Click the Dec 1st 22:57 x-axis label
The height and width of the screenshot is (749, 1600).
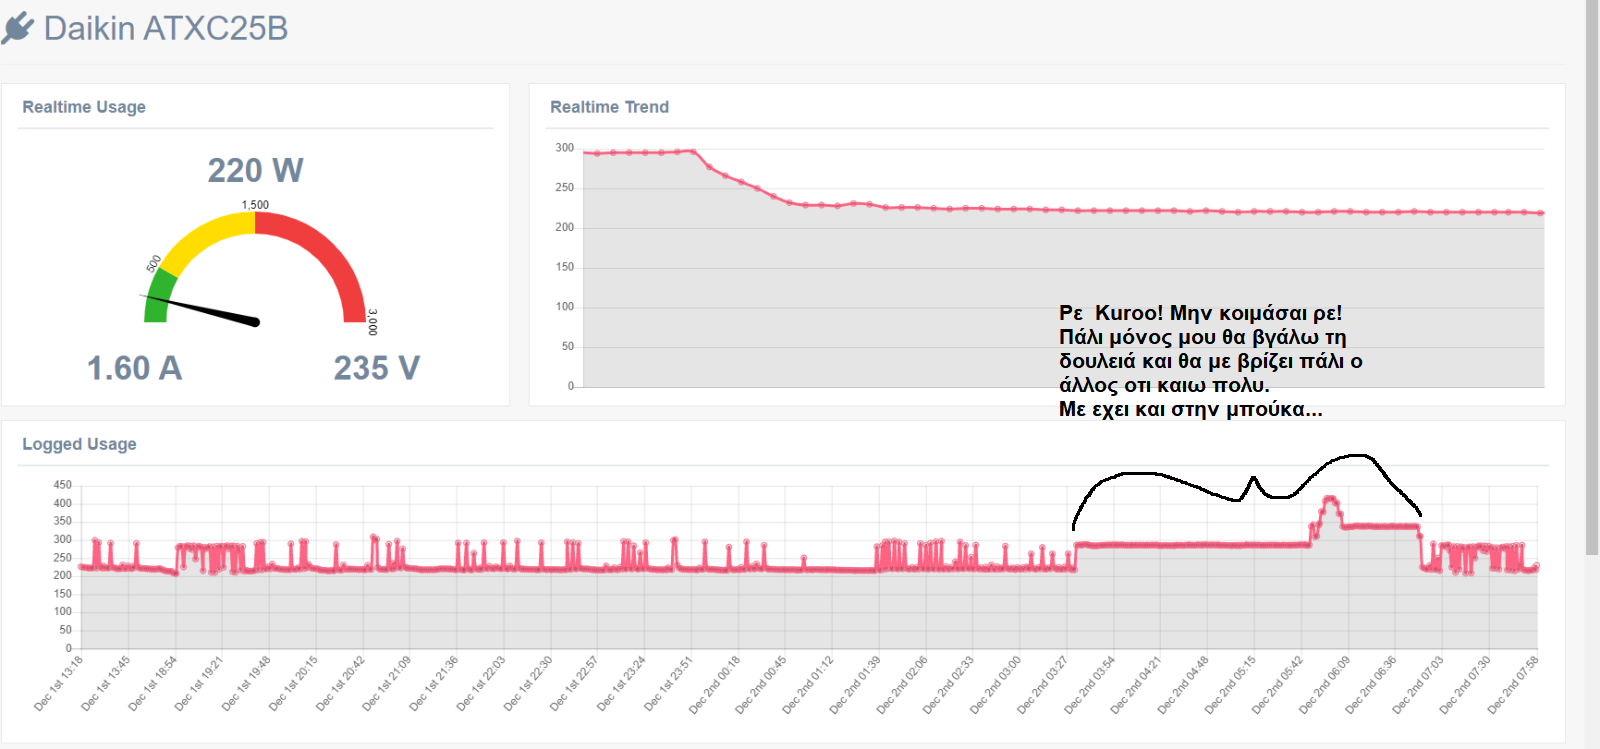[575, 683]
